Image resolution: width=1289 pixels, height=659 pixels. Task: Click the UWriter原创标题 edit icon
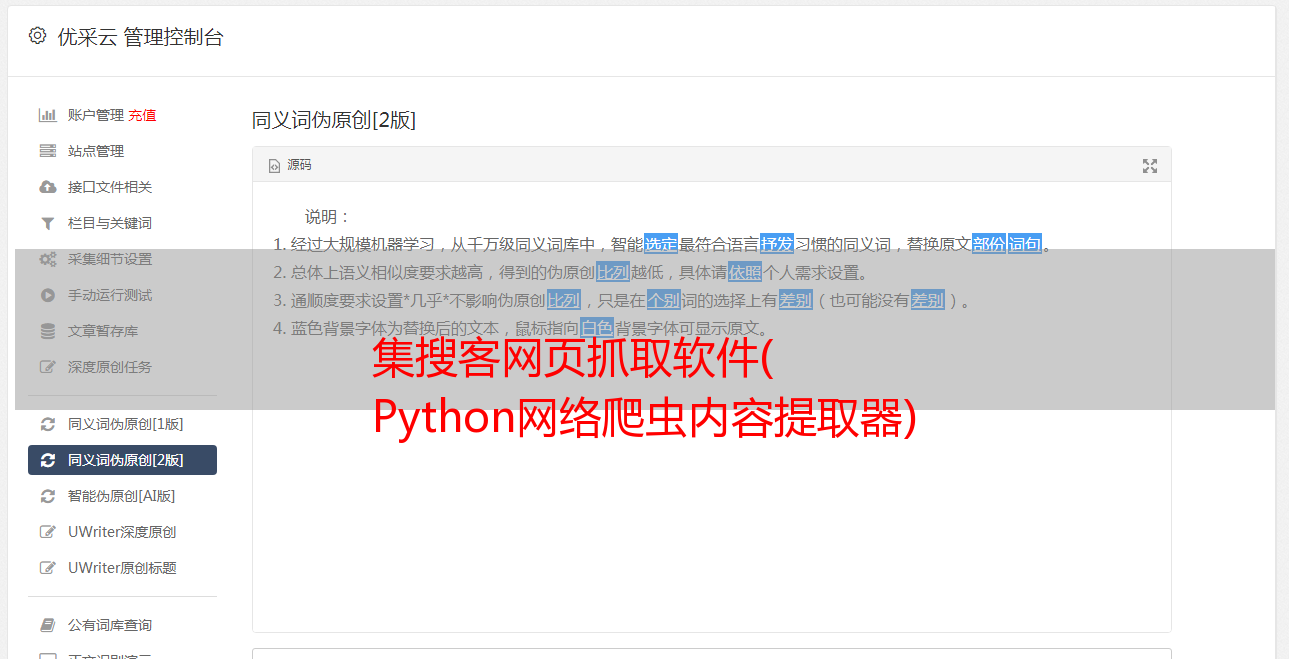click(x=47, y=568)
